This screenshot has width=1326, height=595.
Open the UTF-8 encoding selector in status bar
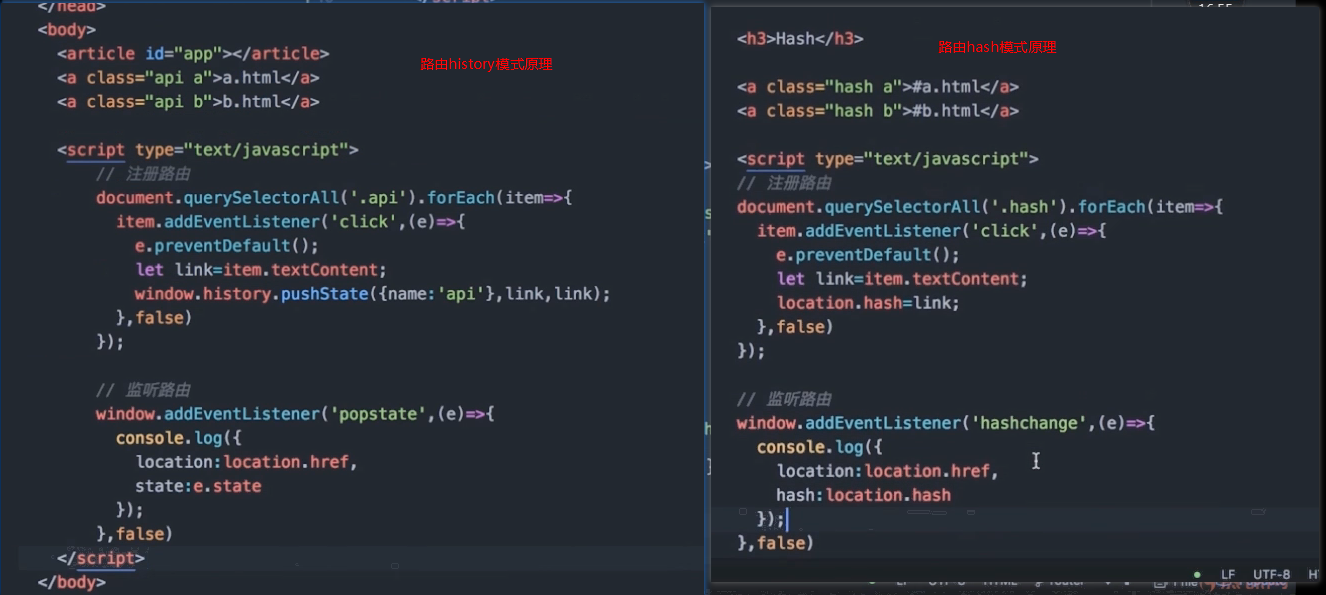click(1271, 575)
